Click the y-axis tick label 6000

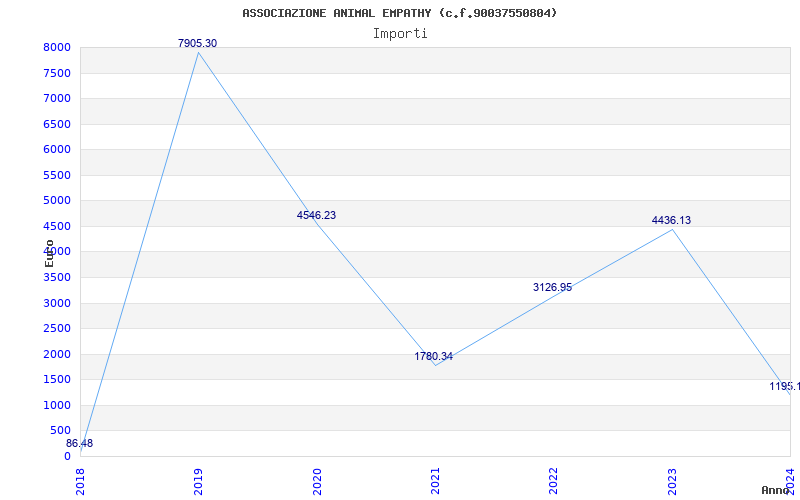[57, 149]
